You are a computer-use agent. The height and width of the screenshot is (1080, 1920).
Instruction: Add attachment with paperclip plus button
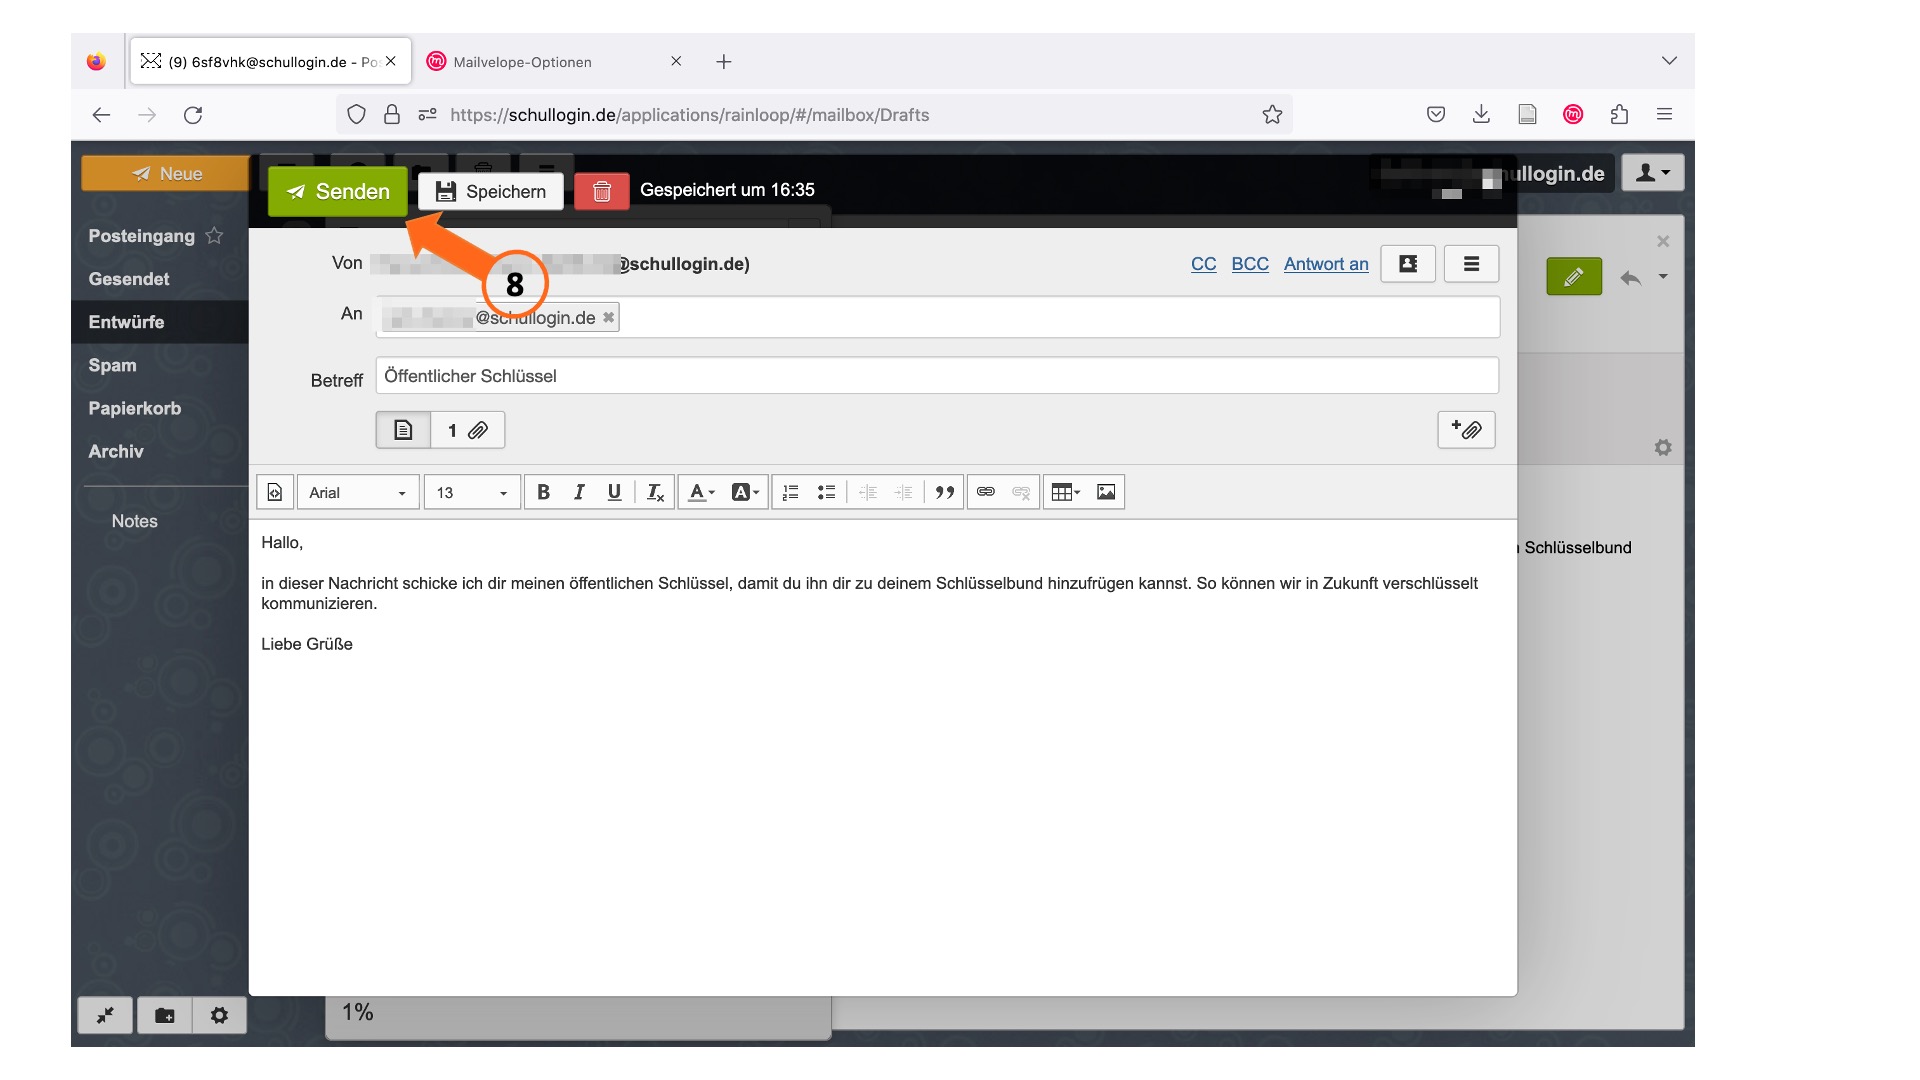click(1466, 430)
